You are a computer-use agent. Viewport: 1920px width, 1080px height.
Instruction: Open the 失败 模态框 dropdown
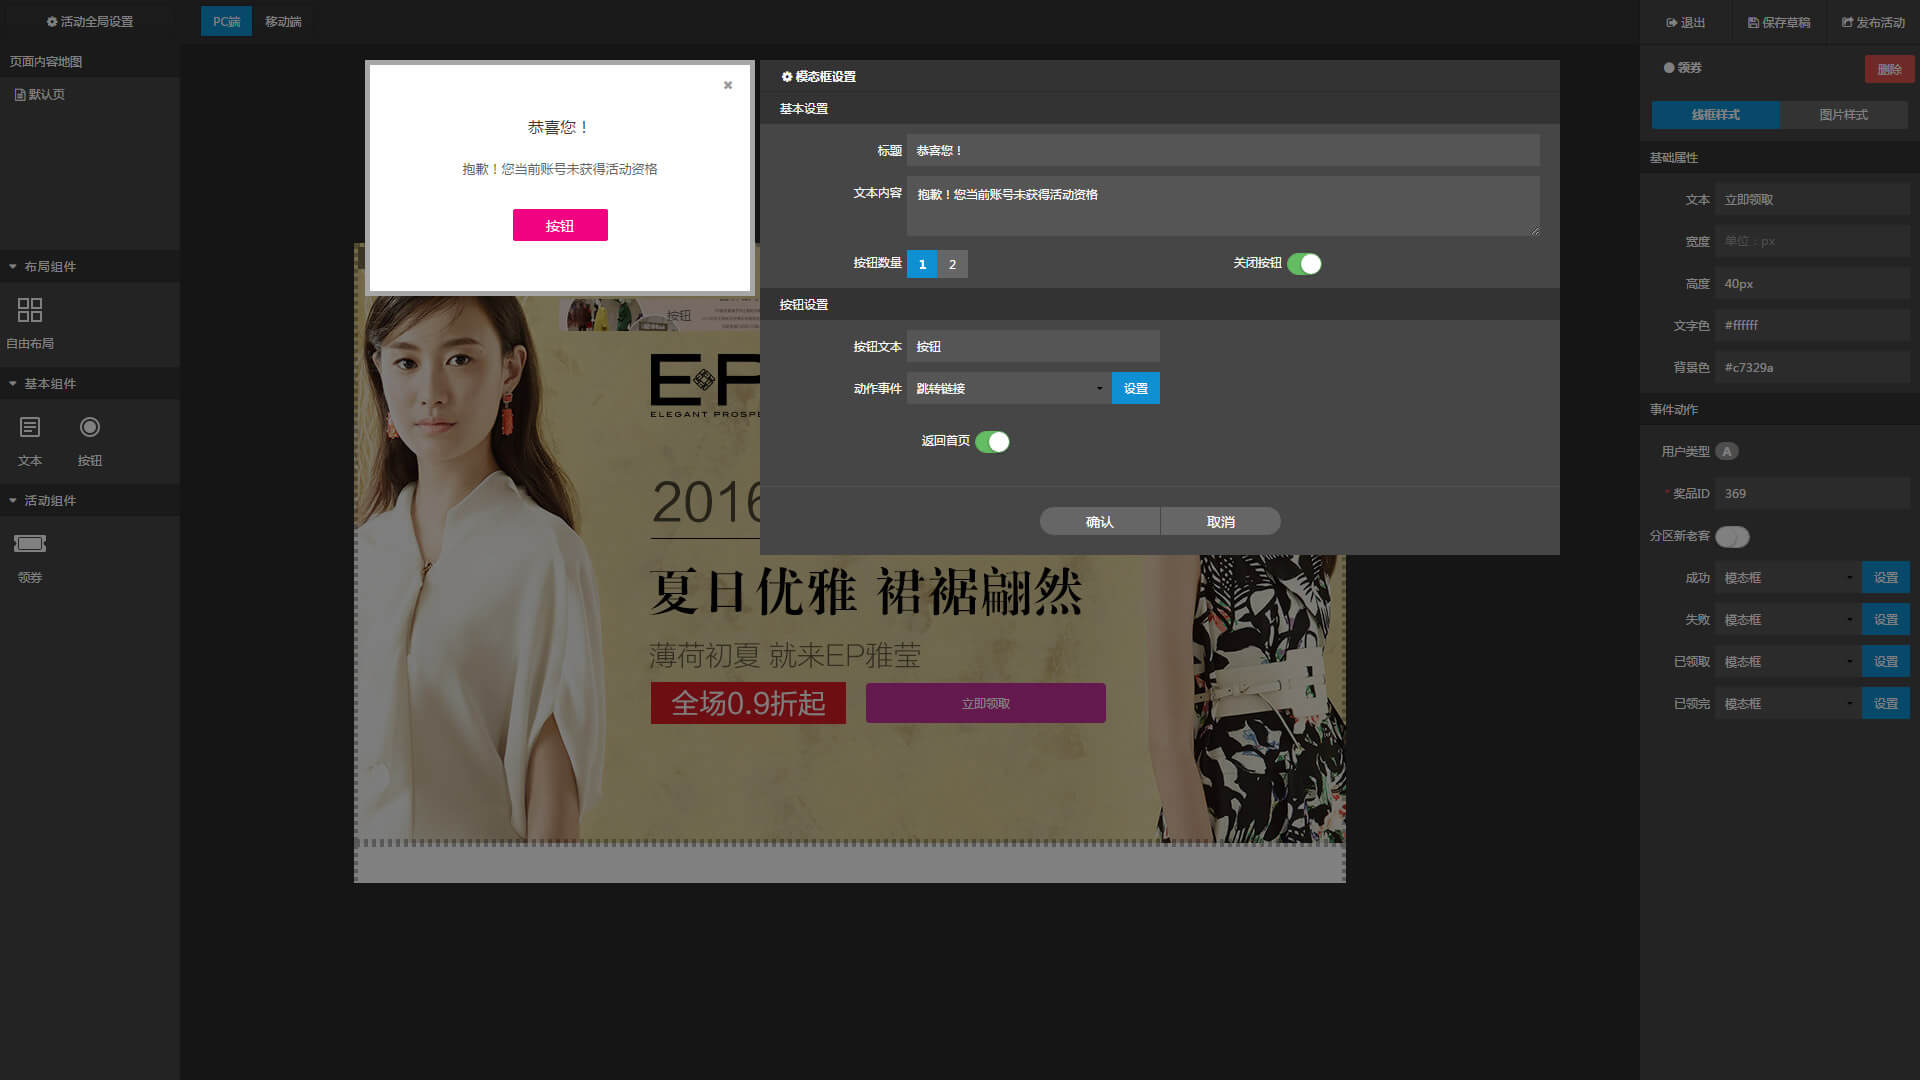(1788, 620)
